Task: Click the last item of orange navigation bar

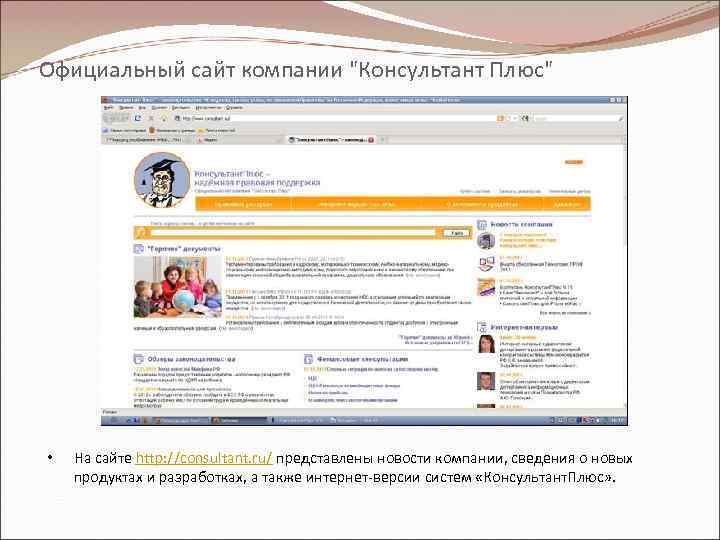Action: point(567,204)
